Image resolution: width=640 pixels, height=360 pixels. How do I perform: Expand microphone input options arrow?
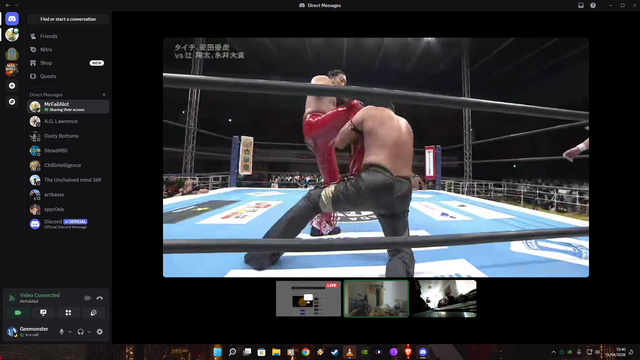[70, 332]
